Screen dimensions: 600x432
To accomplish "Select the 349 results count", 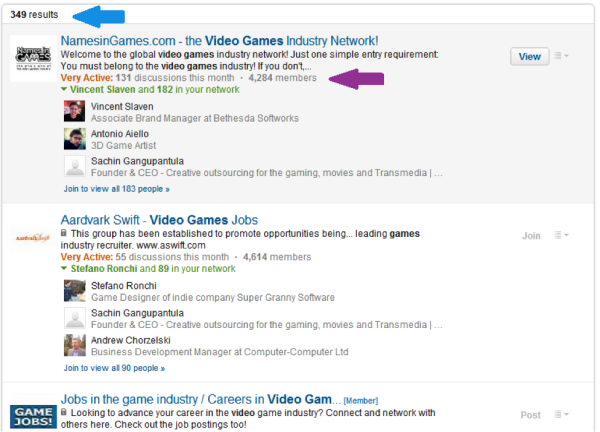I will pos(34,15).
